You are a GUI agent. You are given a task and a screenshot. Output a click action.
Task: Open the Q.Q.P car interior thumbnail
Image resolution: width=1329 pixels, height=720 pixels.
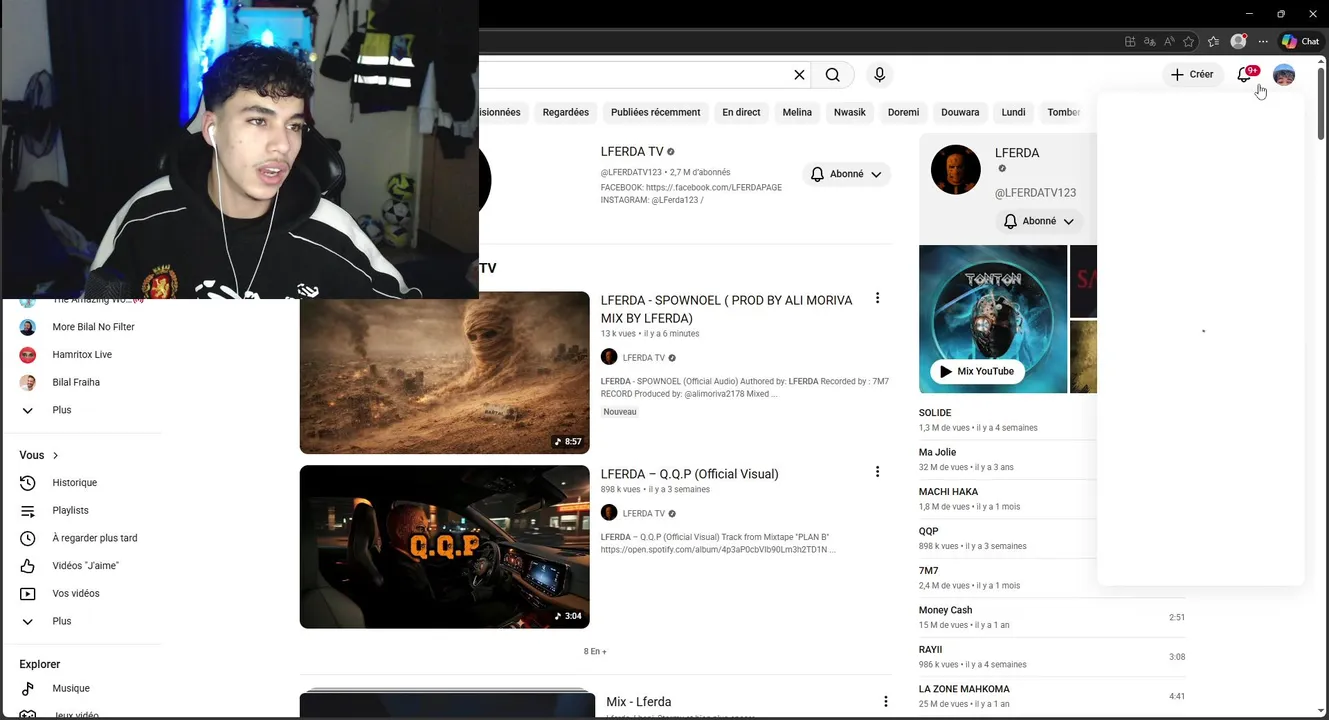tap(445, 547)
